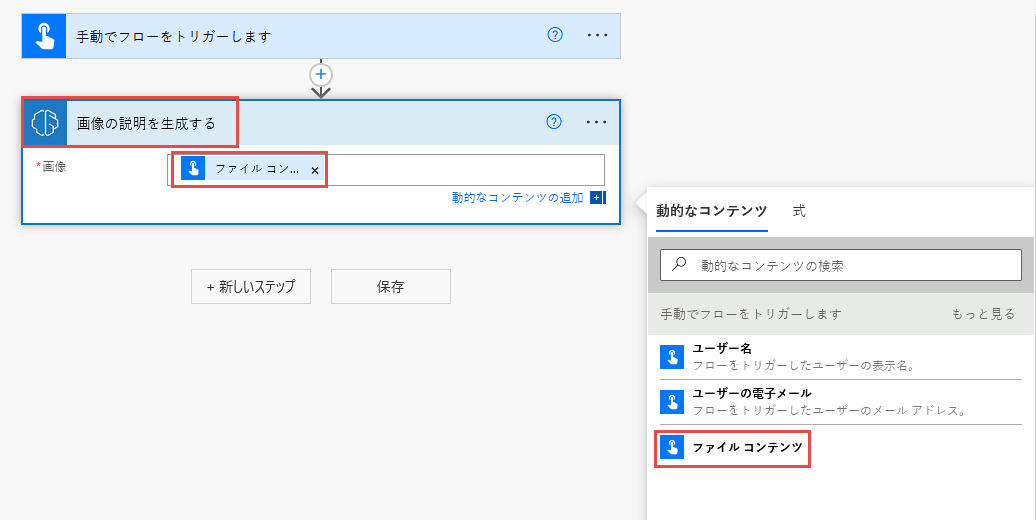The image size is (1036, 520).
Task: Click the 動的なコンテンツの追加 link
Action: (x=517, y=198)
